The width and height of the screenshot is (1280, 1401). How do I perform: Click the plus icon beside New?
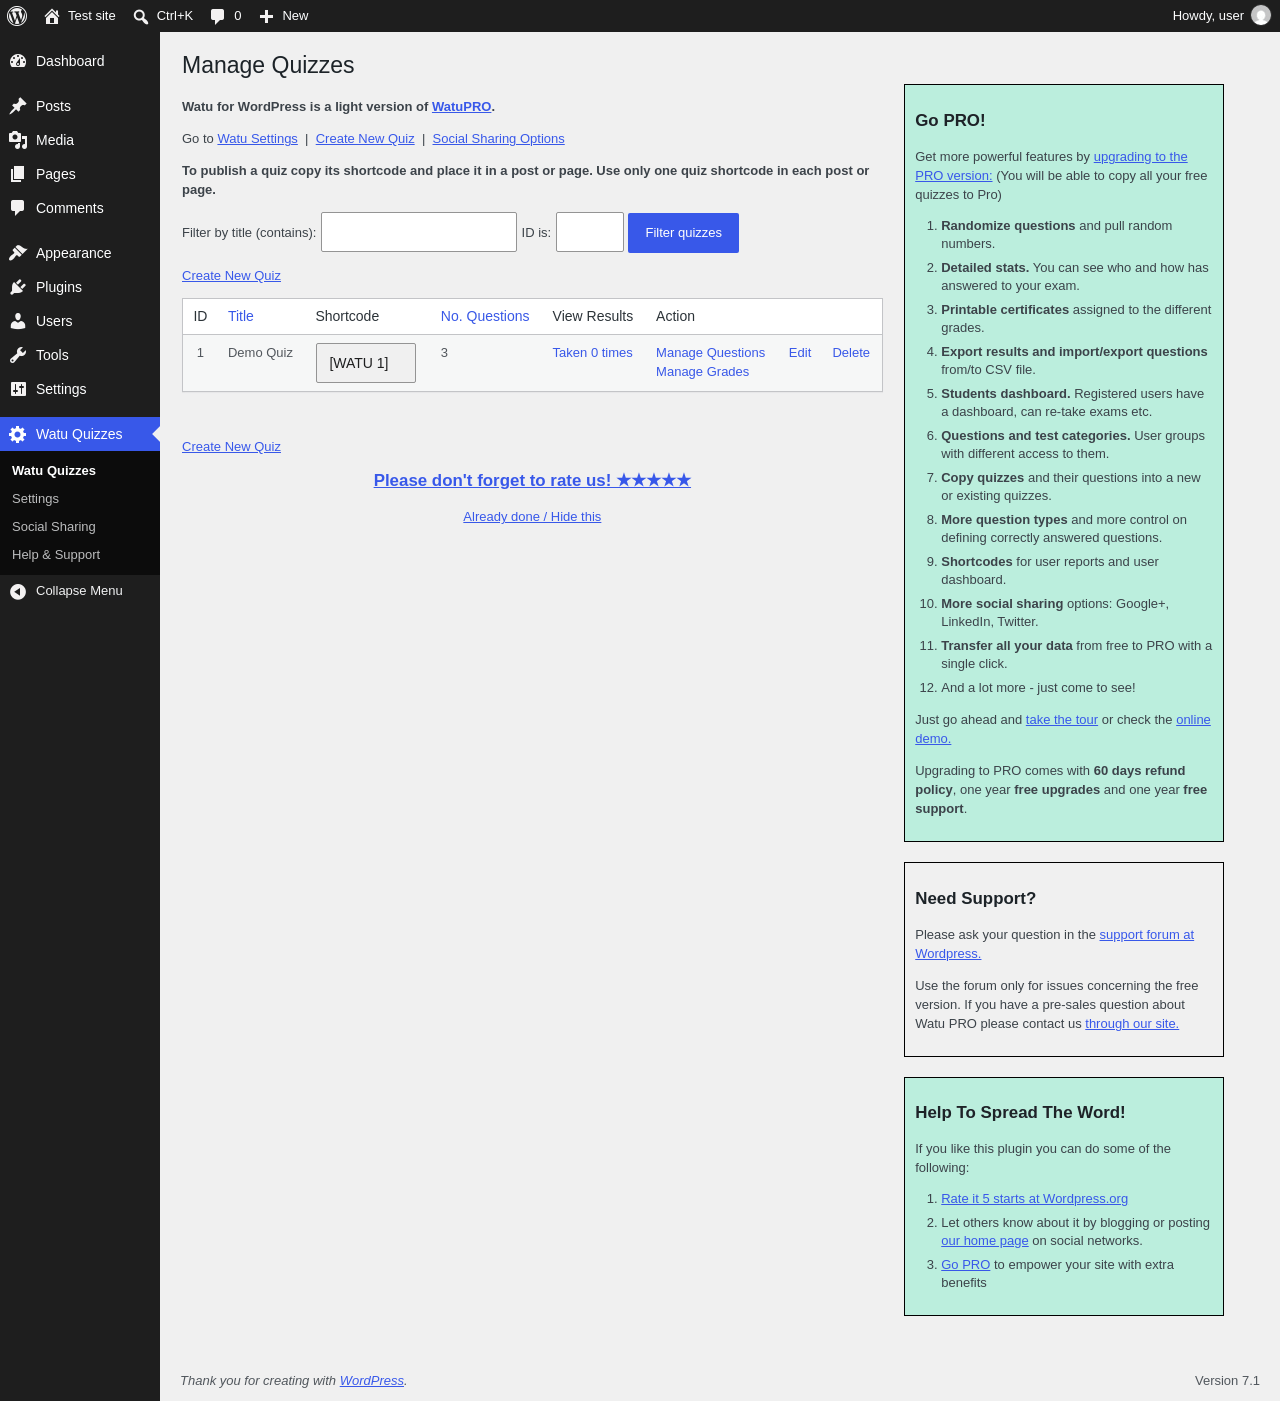pyautogui.click(x=267, y=16)
